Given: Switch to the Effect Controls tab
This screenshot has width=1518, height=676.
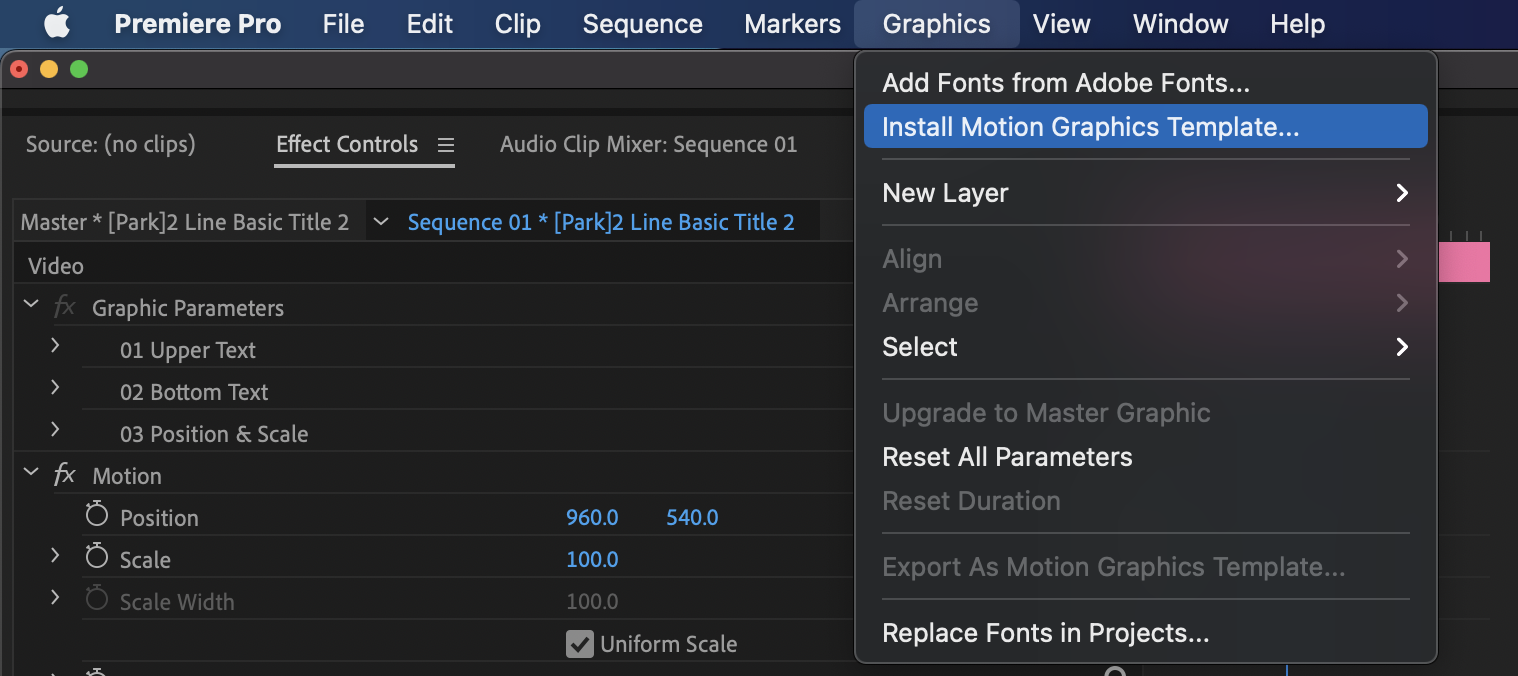Looking at the screenshot, I should coord(347,145).
